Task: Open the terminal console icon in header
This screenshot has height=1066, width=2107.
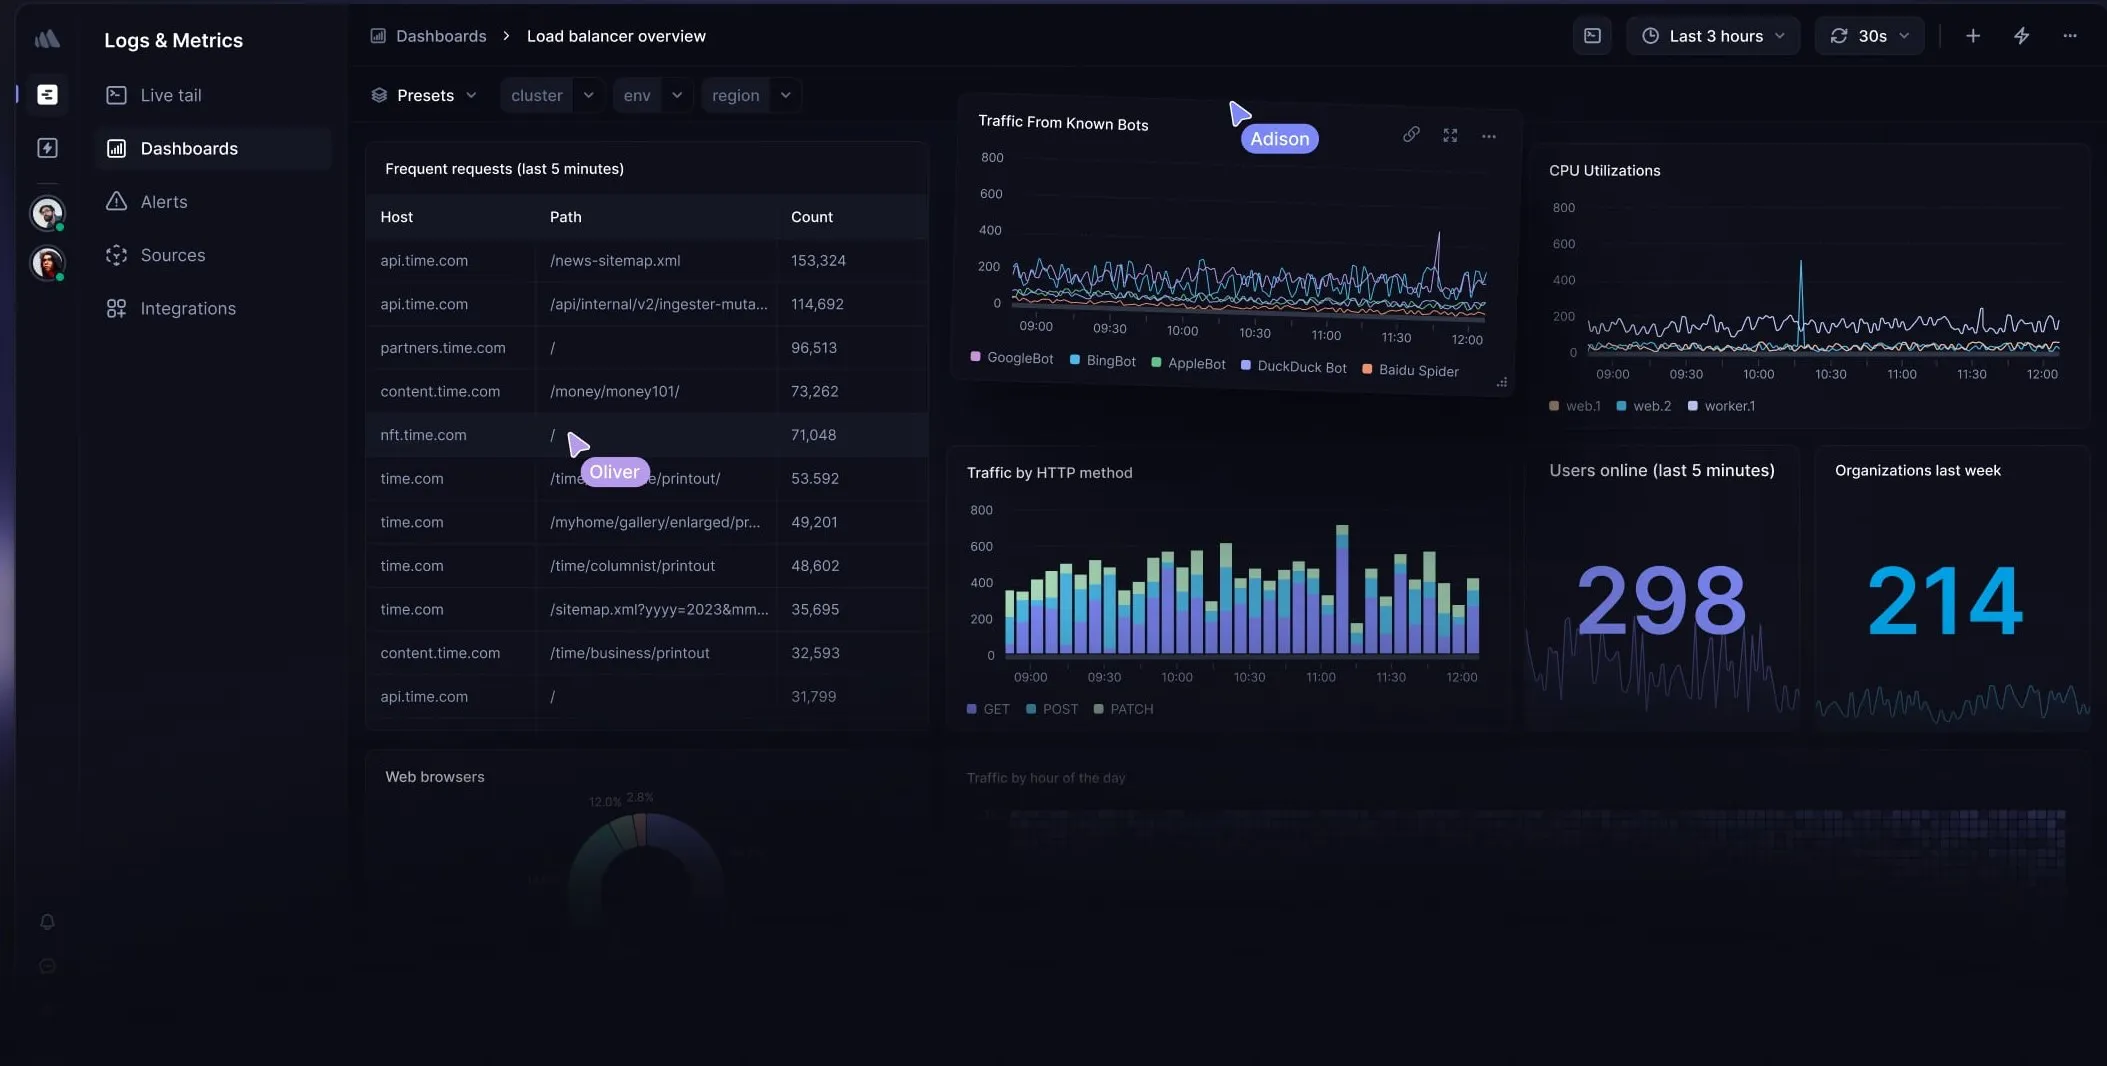Action: coord(1592,36)
